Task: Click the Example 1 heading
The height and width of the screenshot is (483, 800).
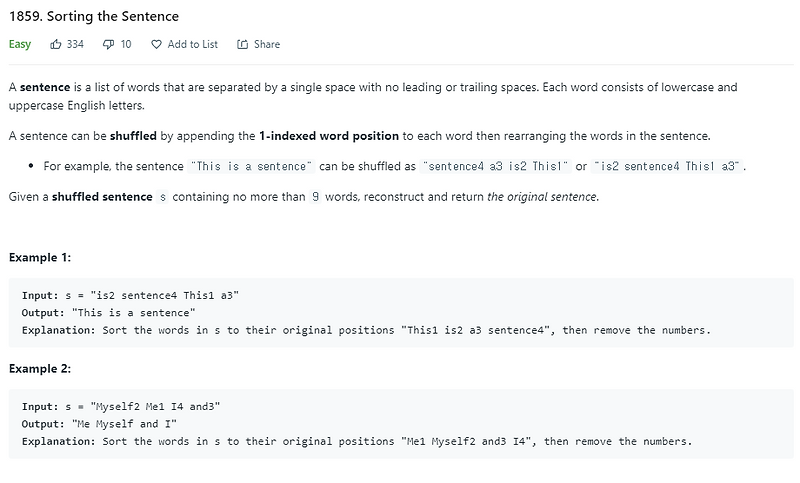Action: point(40,257)
